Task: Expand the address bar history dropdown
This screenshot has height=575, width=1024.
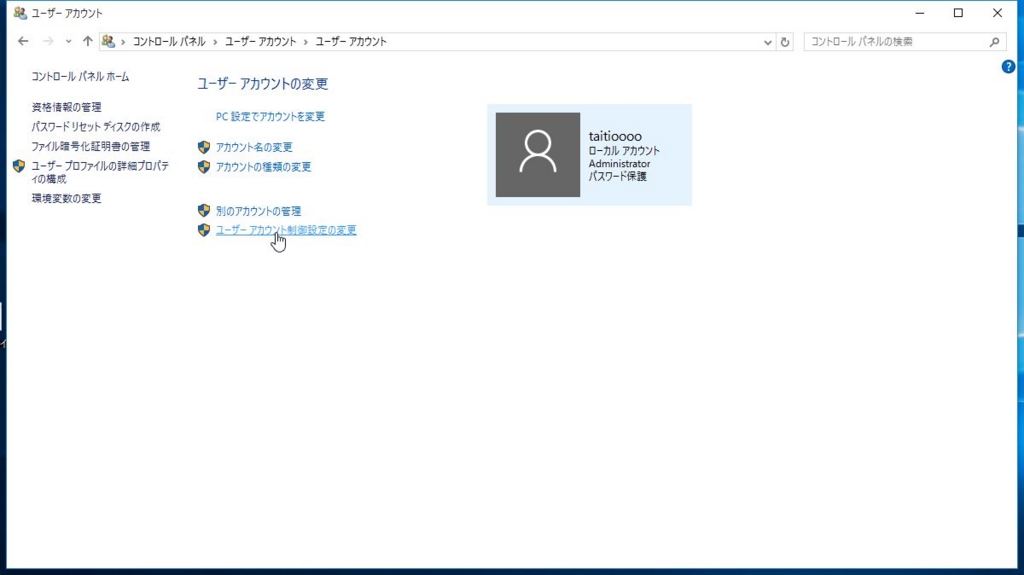Action: click(x=767, y=42)
